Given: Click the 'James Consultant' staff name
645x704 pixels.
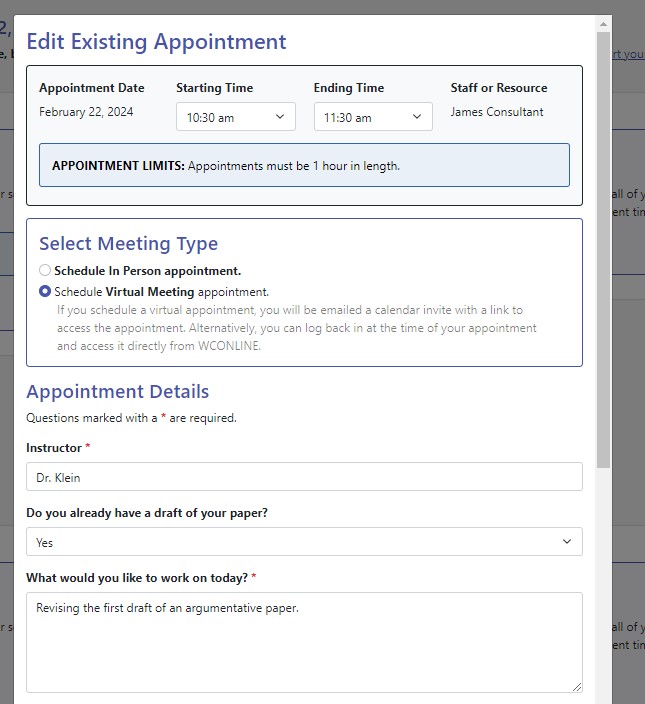Looking at the screenshot, I should [x=497, y=112].
